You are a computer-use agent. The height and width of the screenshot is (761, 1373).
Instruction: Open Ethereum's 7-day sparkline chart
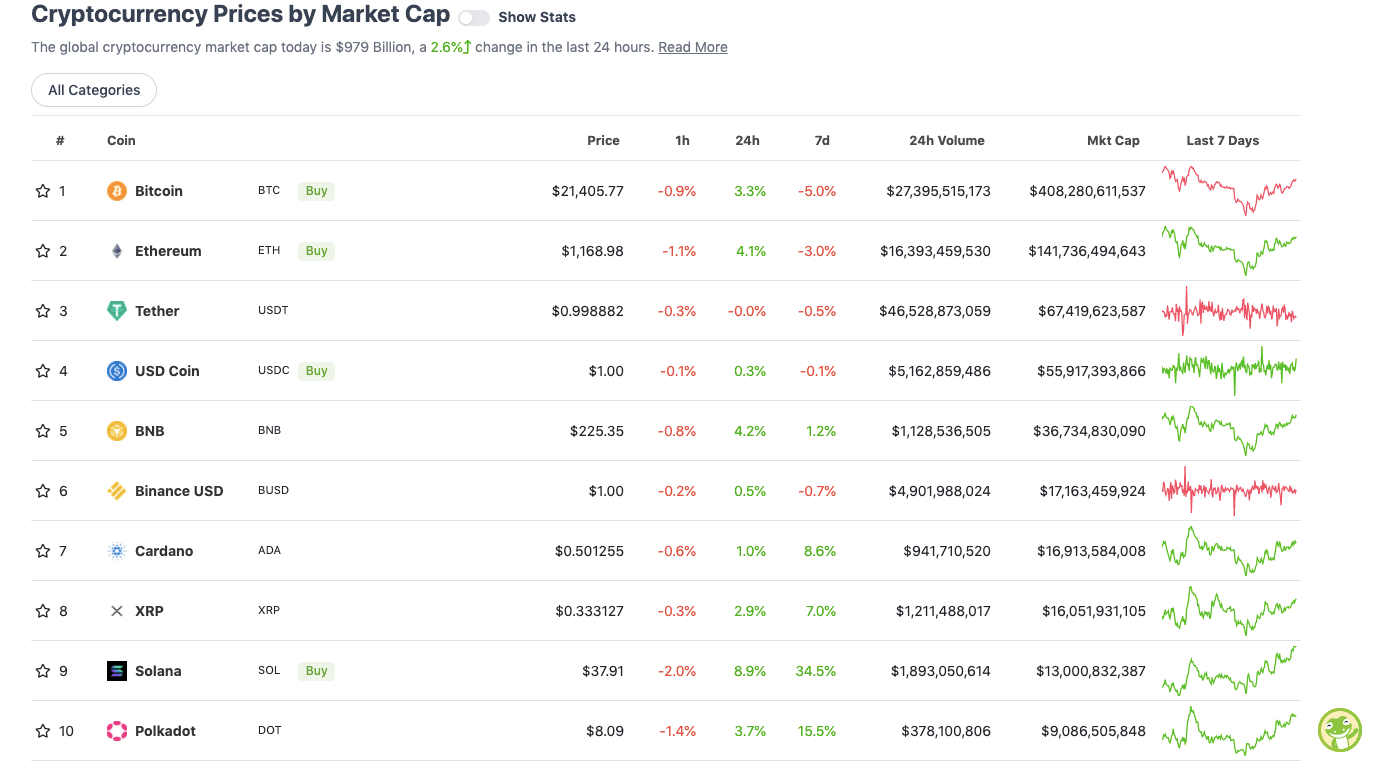pyautogui.click(x=1229, y=250)
